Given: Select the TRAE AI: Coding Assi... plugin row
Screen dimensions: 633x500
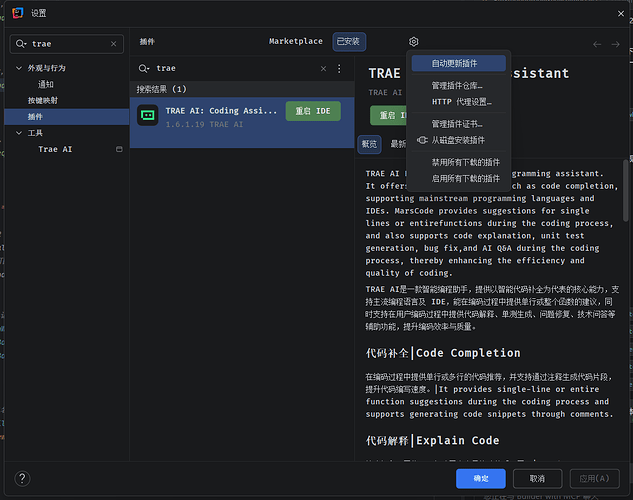Looking at the screenshot, I should click(242, 122).
